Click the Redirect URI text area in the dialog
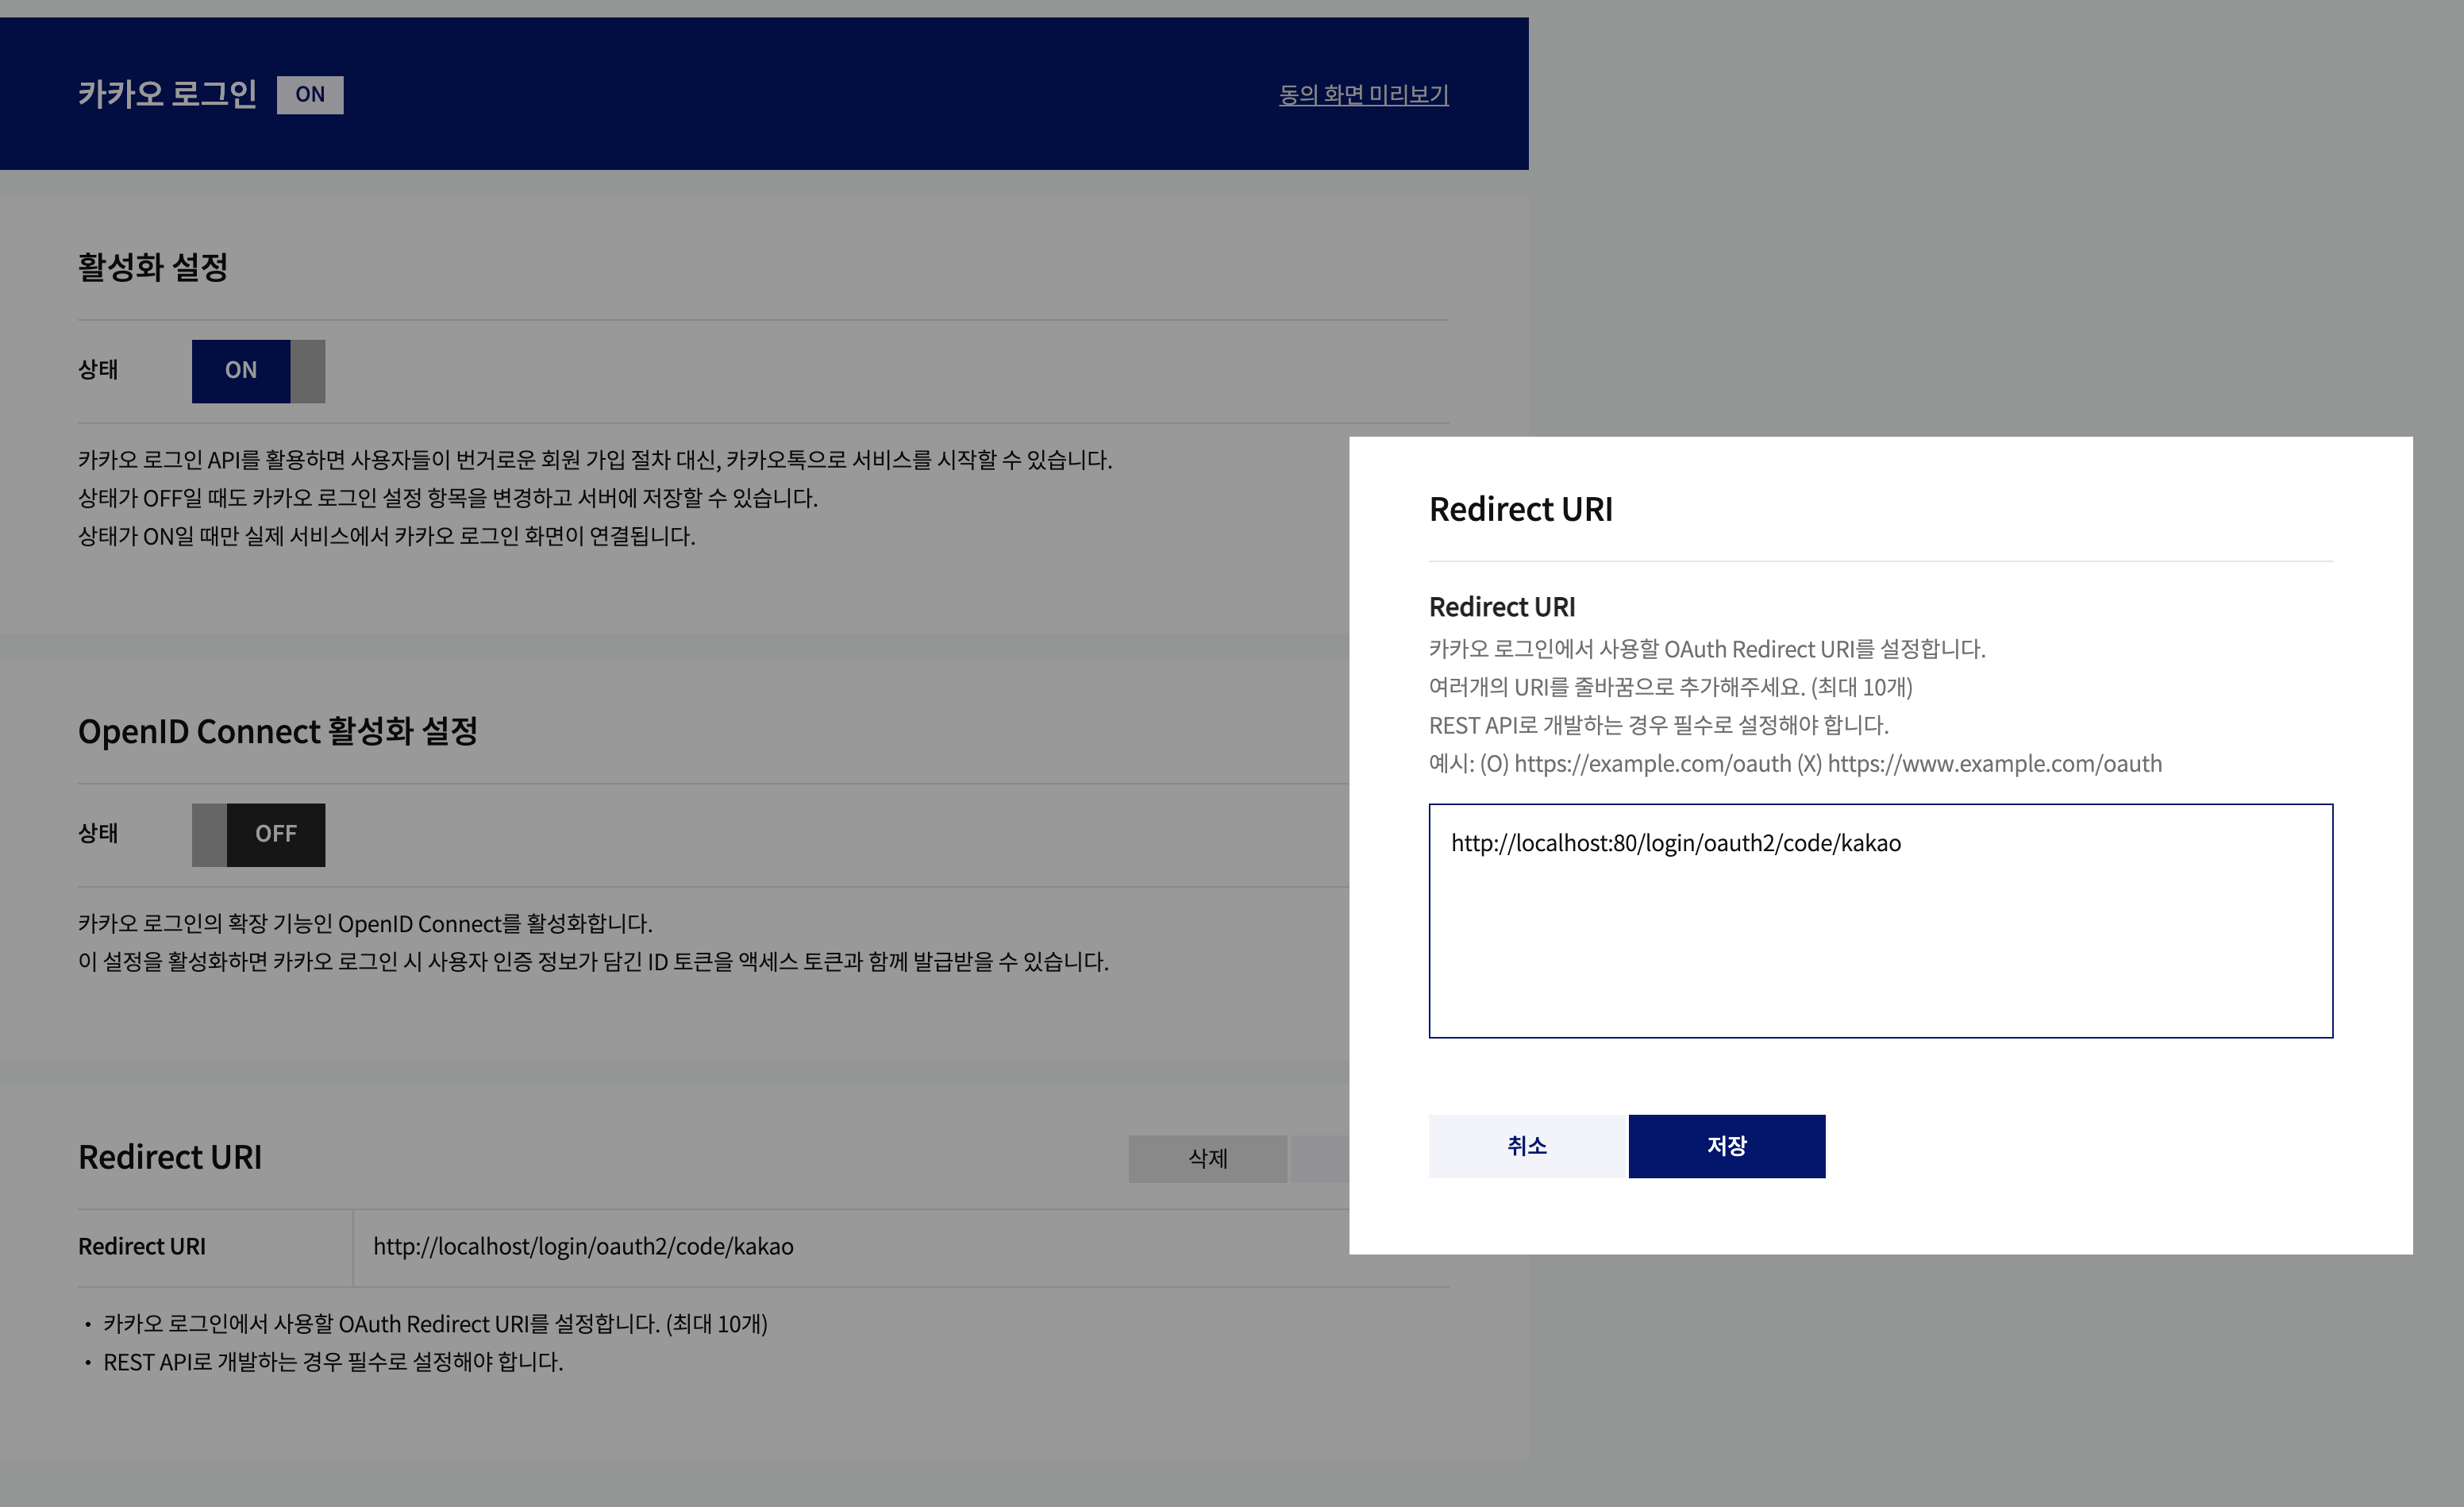This screenshot has height=1507, width=2464. point(1880,920)
